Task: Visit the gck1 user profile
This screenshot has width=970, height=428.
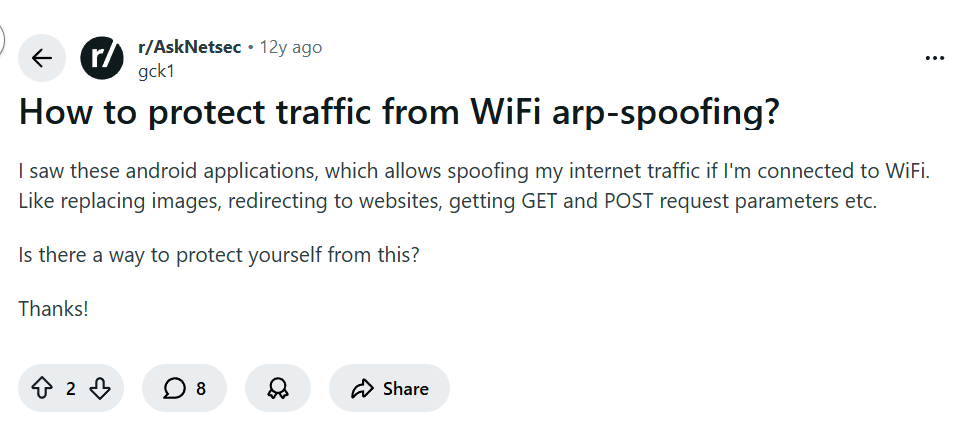Action: click(x=155, y=70)
